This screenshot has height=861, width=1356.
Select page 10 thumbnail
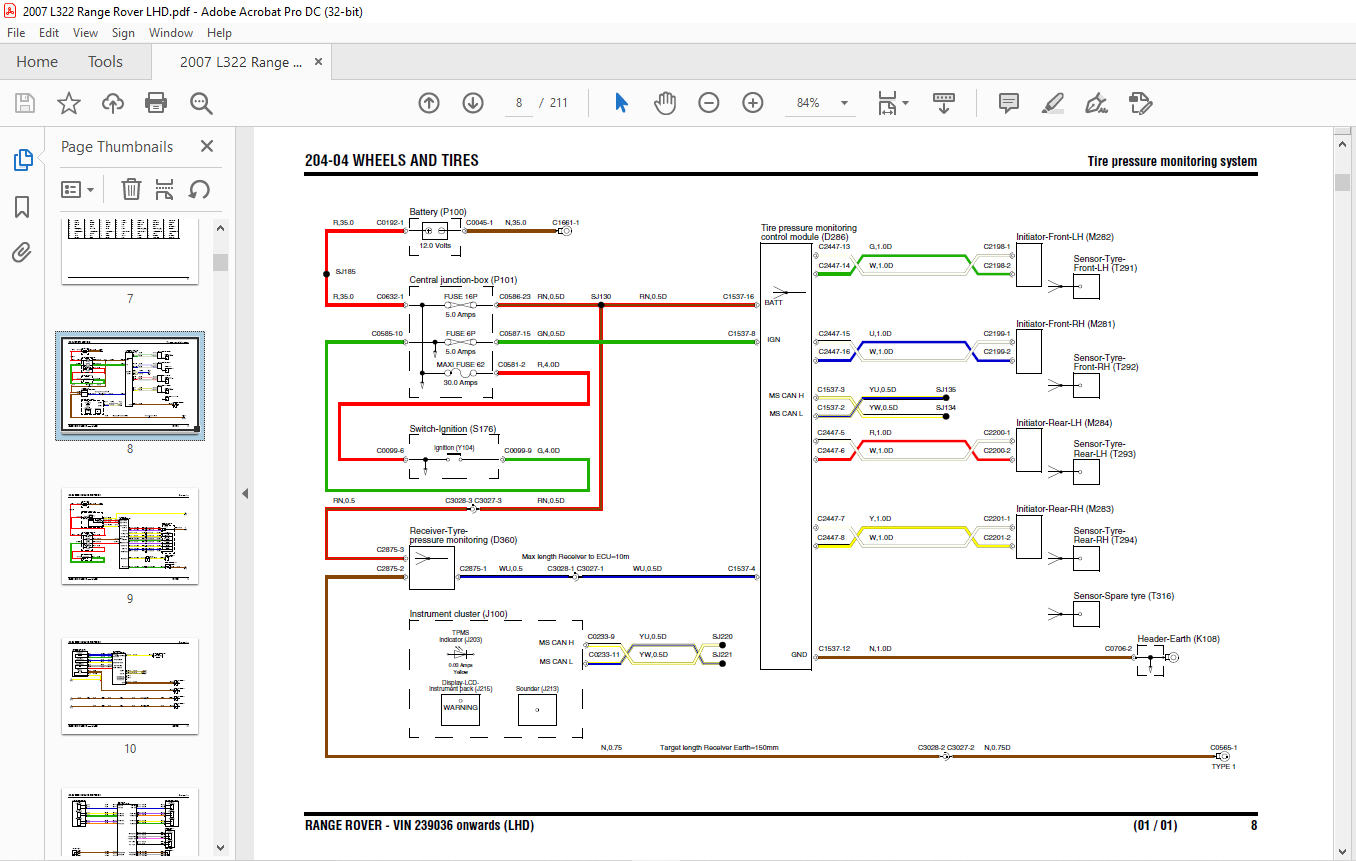[x=130, y=686]
